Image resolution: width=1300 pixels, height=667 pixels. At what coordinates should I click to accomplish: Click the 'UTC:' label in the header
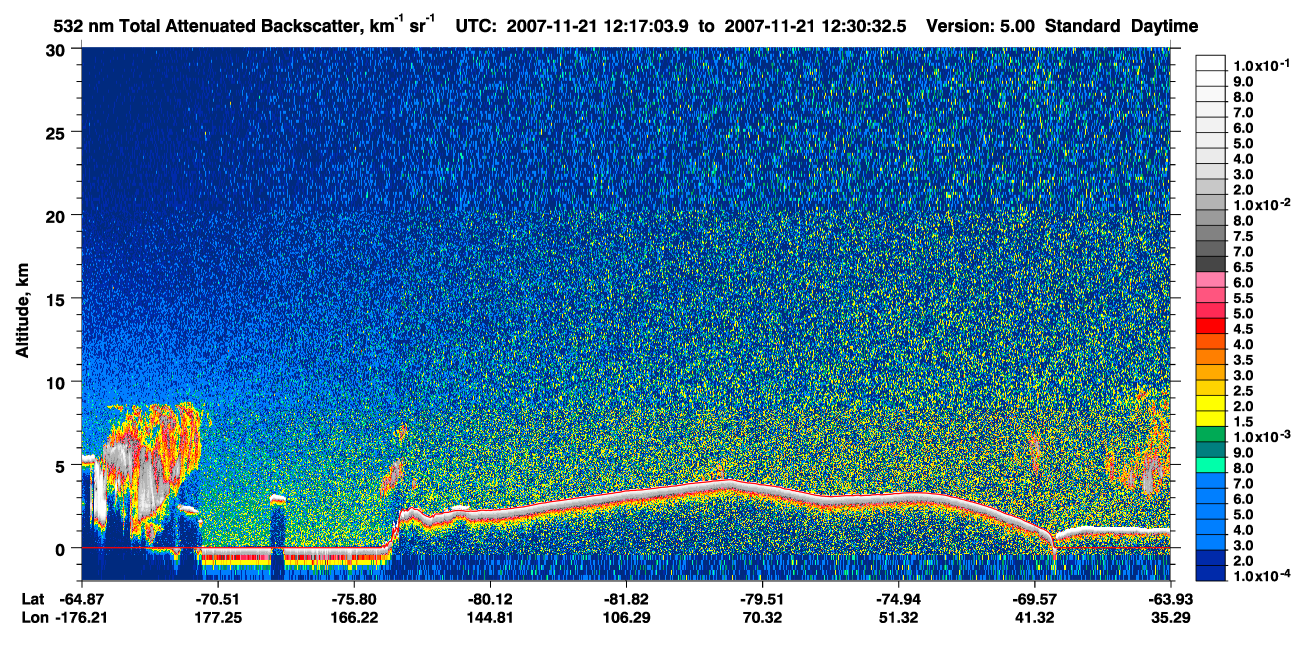(x=476, y=25)
